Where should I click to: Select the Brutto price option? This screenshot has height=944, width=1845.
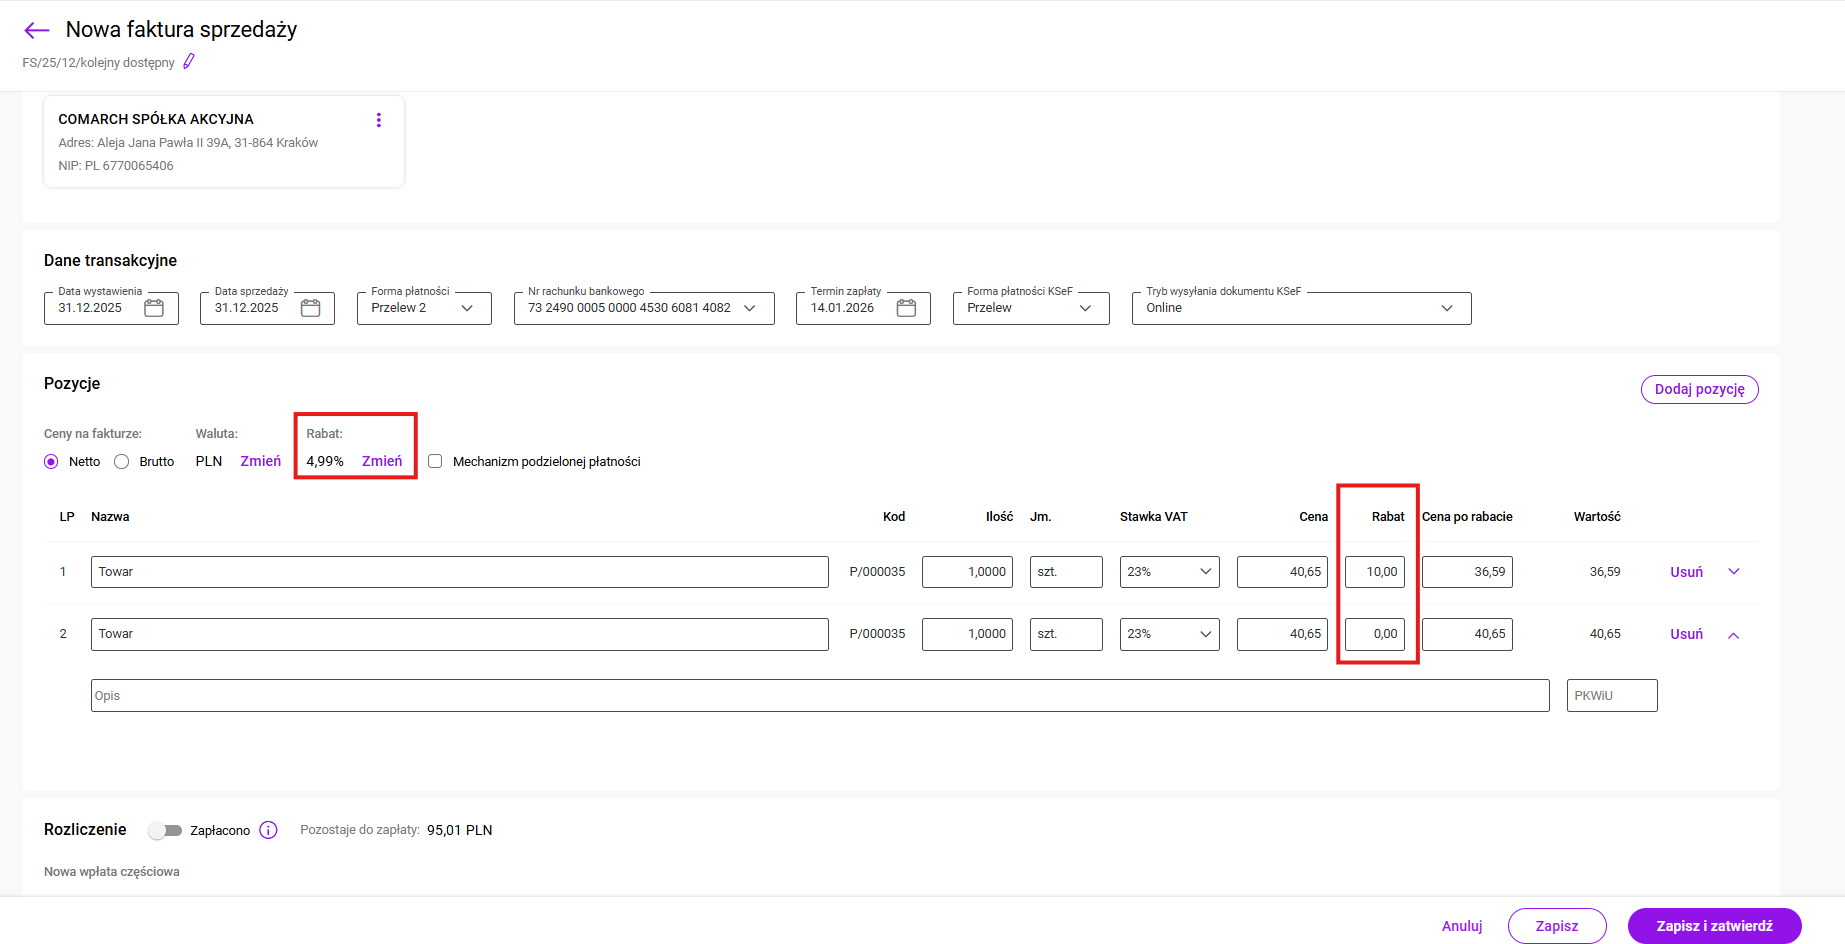[x=122, y=462]
